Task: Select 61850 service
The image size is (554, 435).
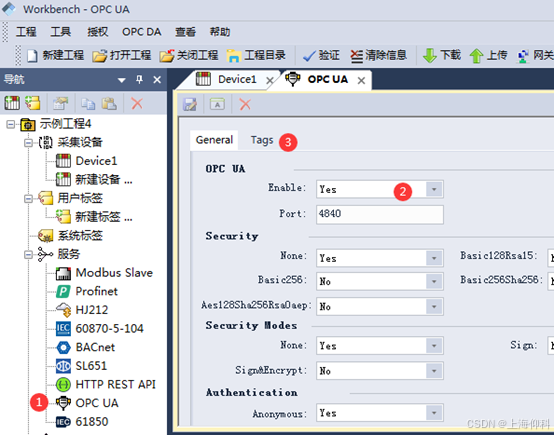Action: [82, 422]
